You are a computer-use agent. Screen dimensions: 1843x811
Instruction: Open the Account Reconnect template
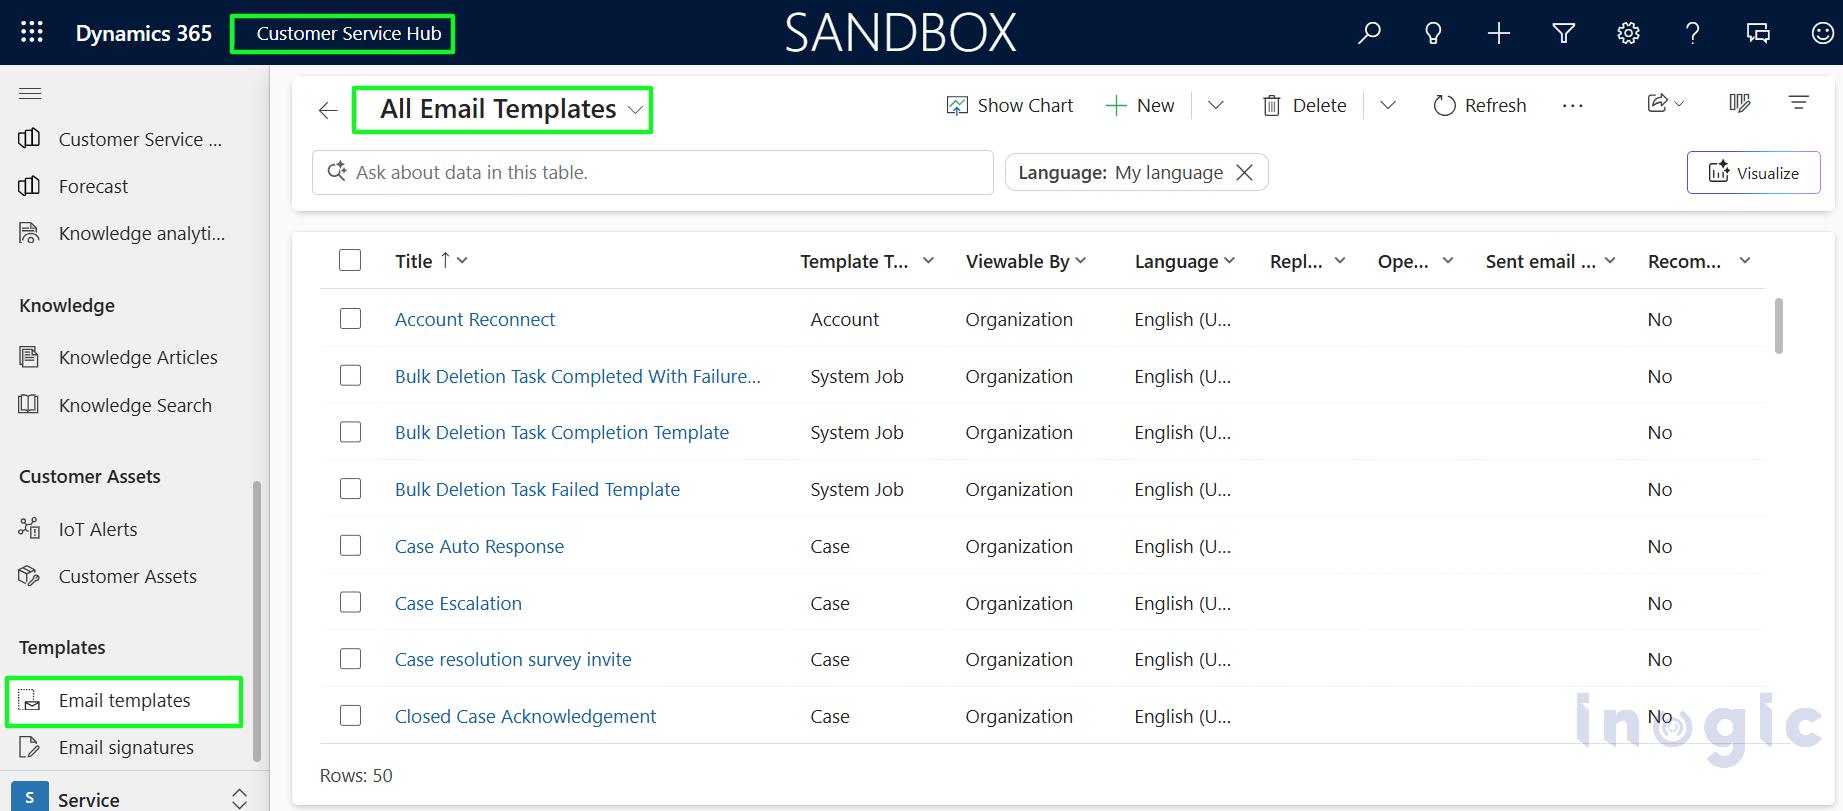(475, 319)
